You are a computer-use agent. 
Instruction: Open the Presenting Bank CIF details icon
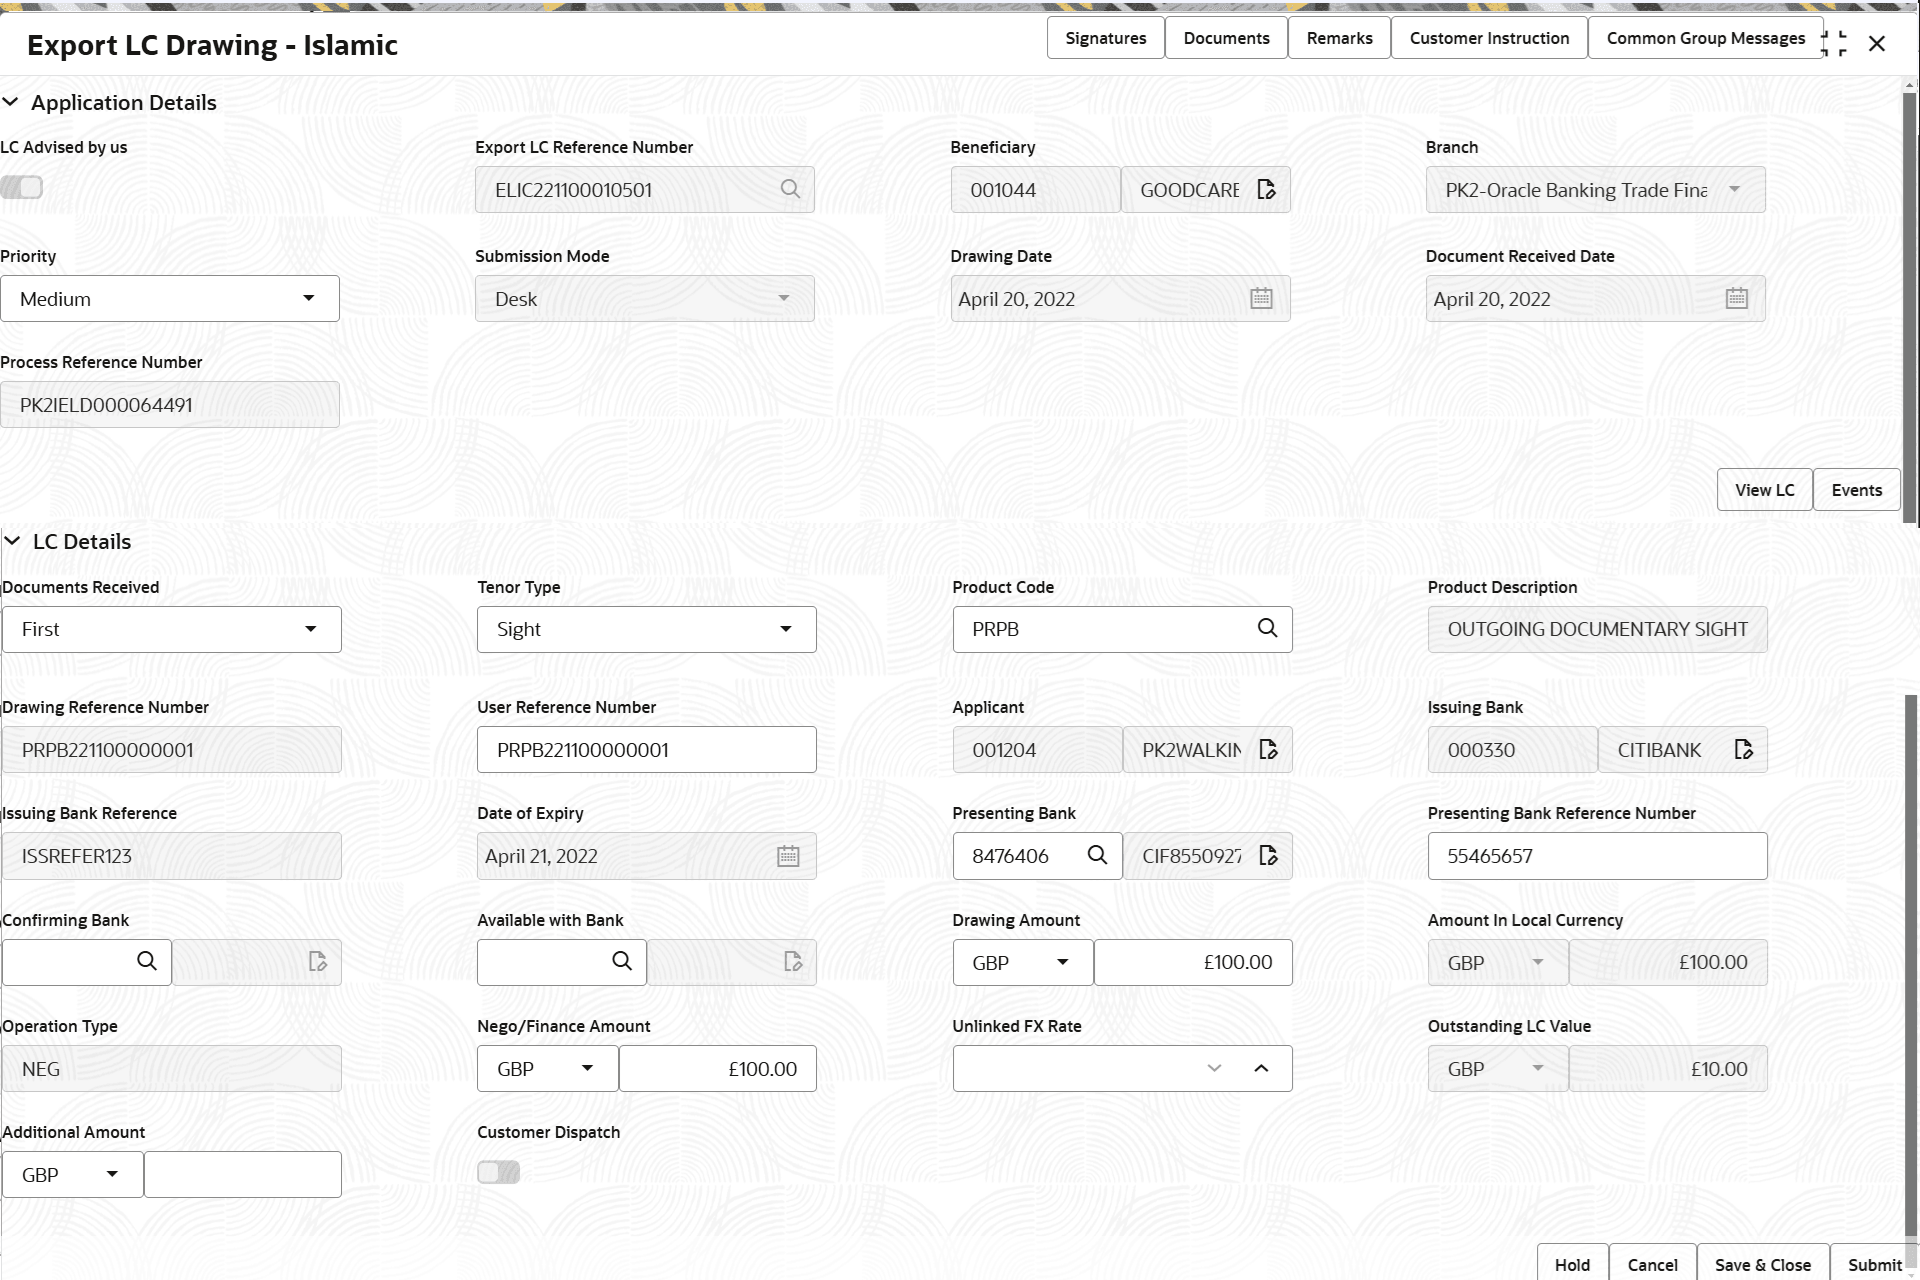(1268, 856)
